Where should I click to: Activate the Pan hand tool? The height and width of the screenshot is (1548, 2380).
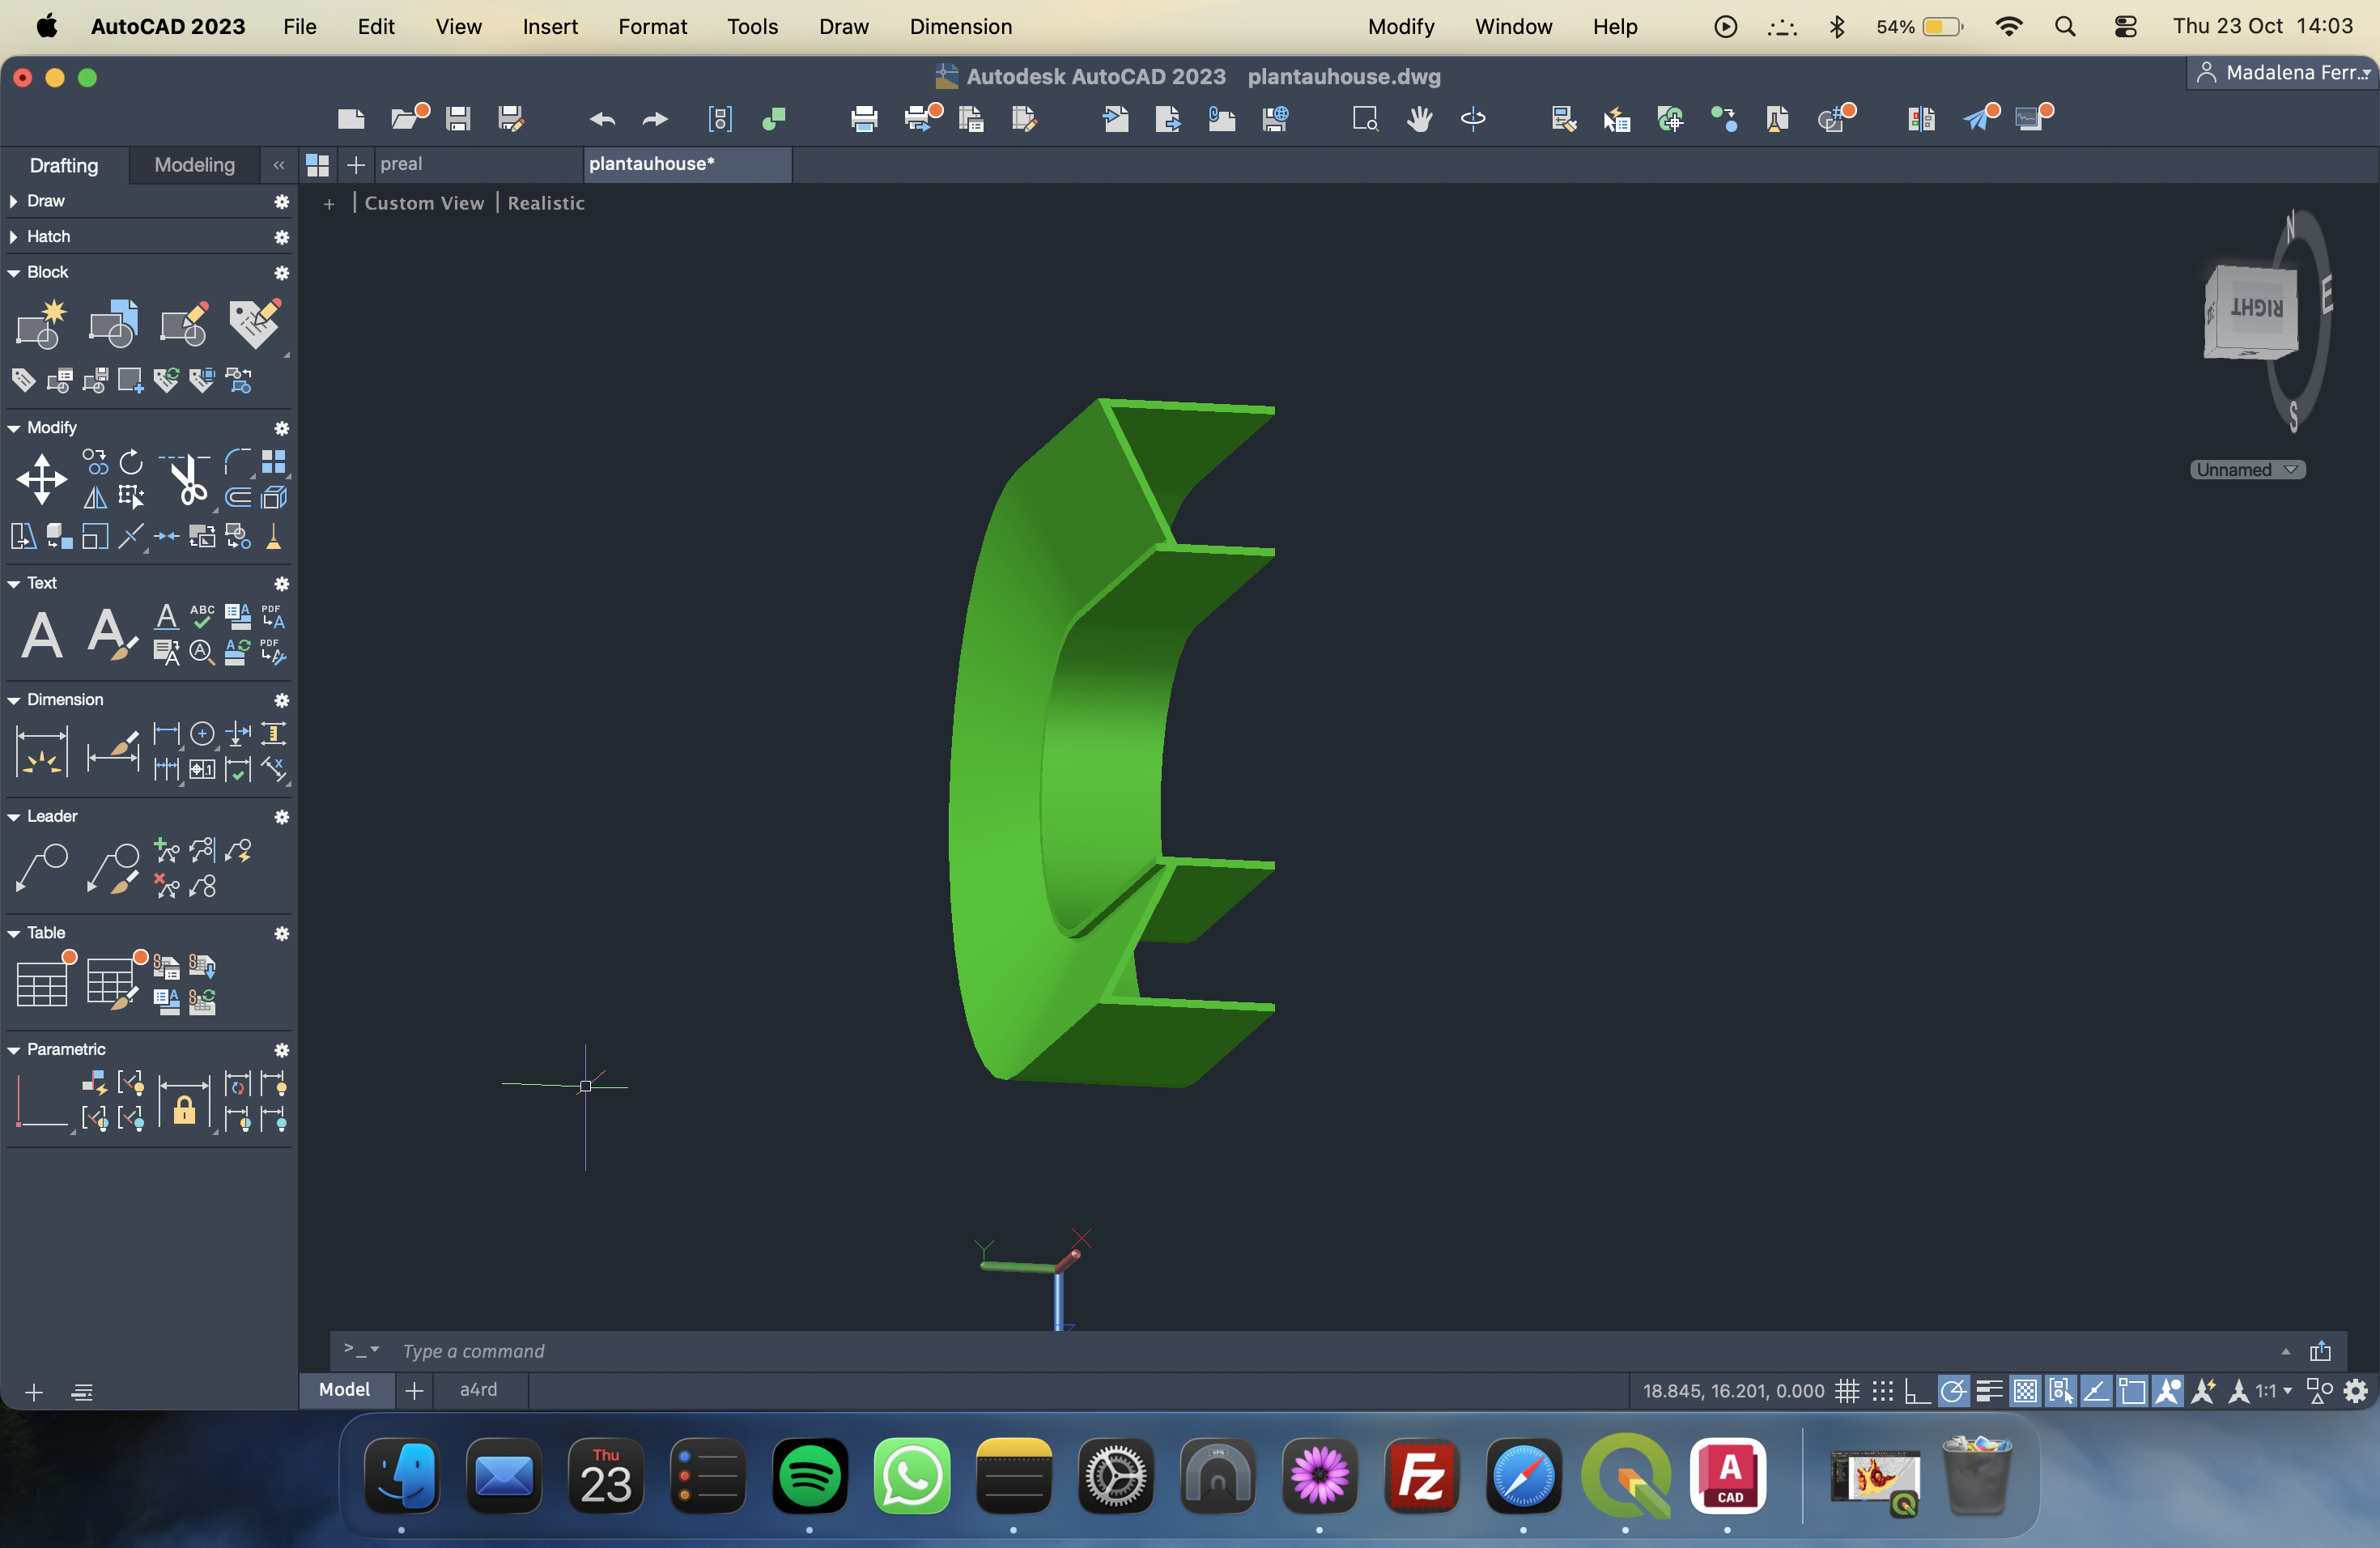1419,119
